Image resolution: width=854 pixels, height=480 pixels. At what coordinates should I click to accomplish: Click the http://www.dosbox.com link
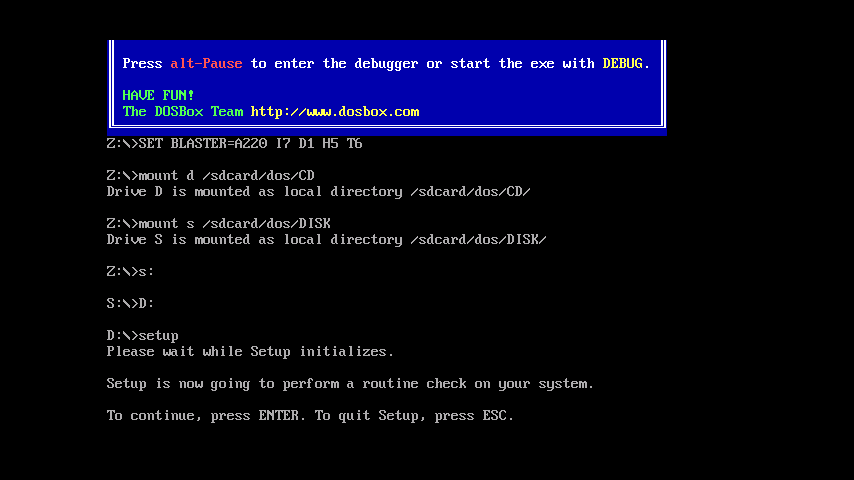coord(335,112)
